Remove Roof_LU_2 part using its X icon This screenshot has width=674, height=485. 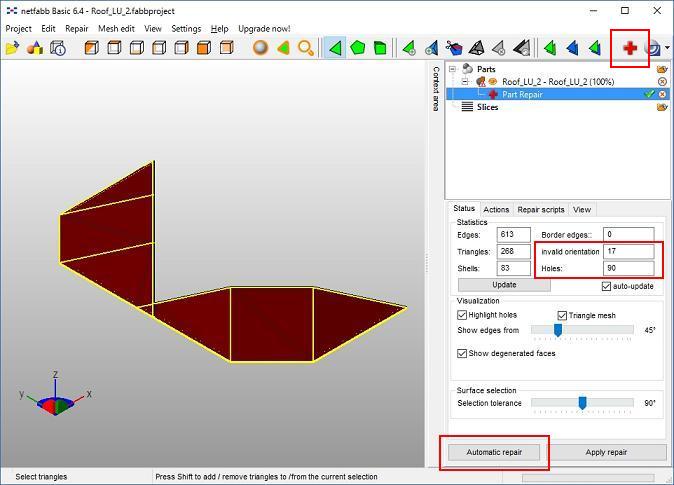coord(662,82)
